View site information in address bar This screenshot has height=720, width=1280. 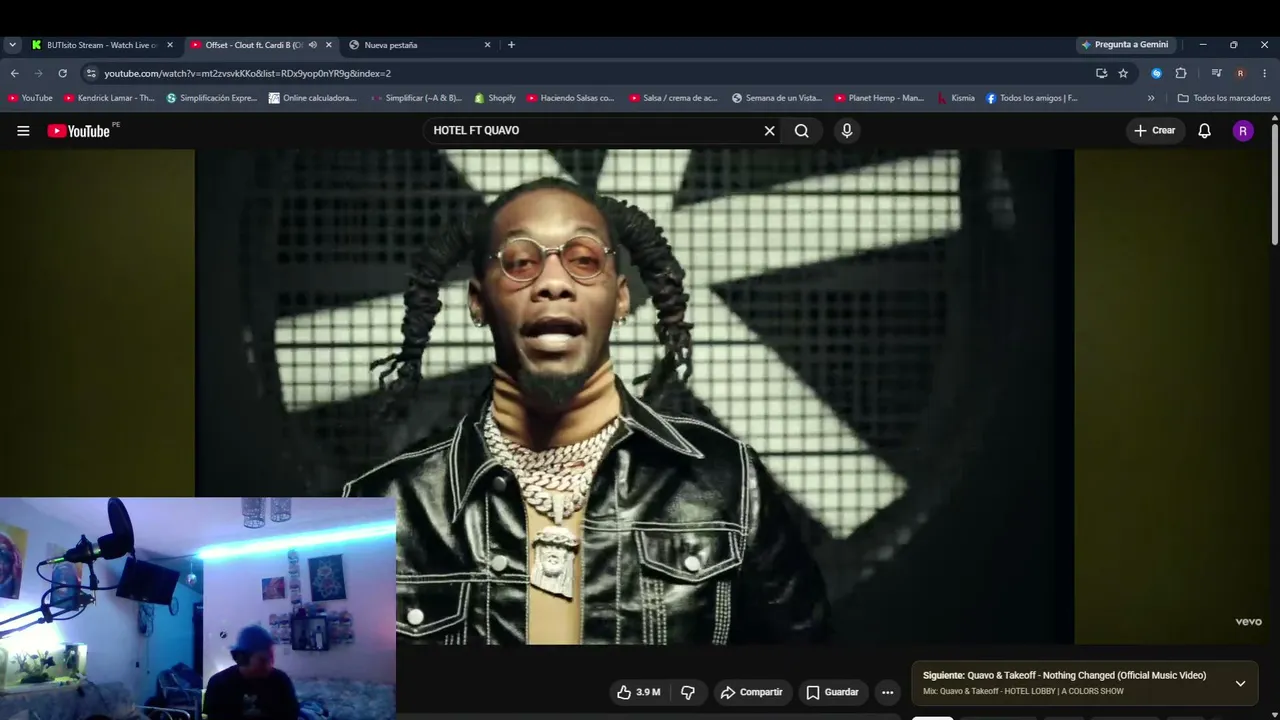[91, 73]
